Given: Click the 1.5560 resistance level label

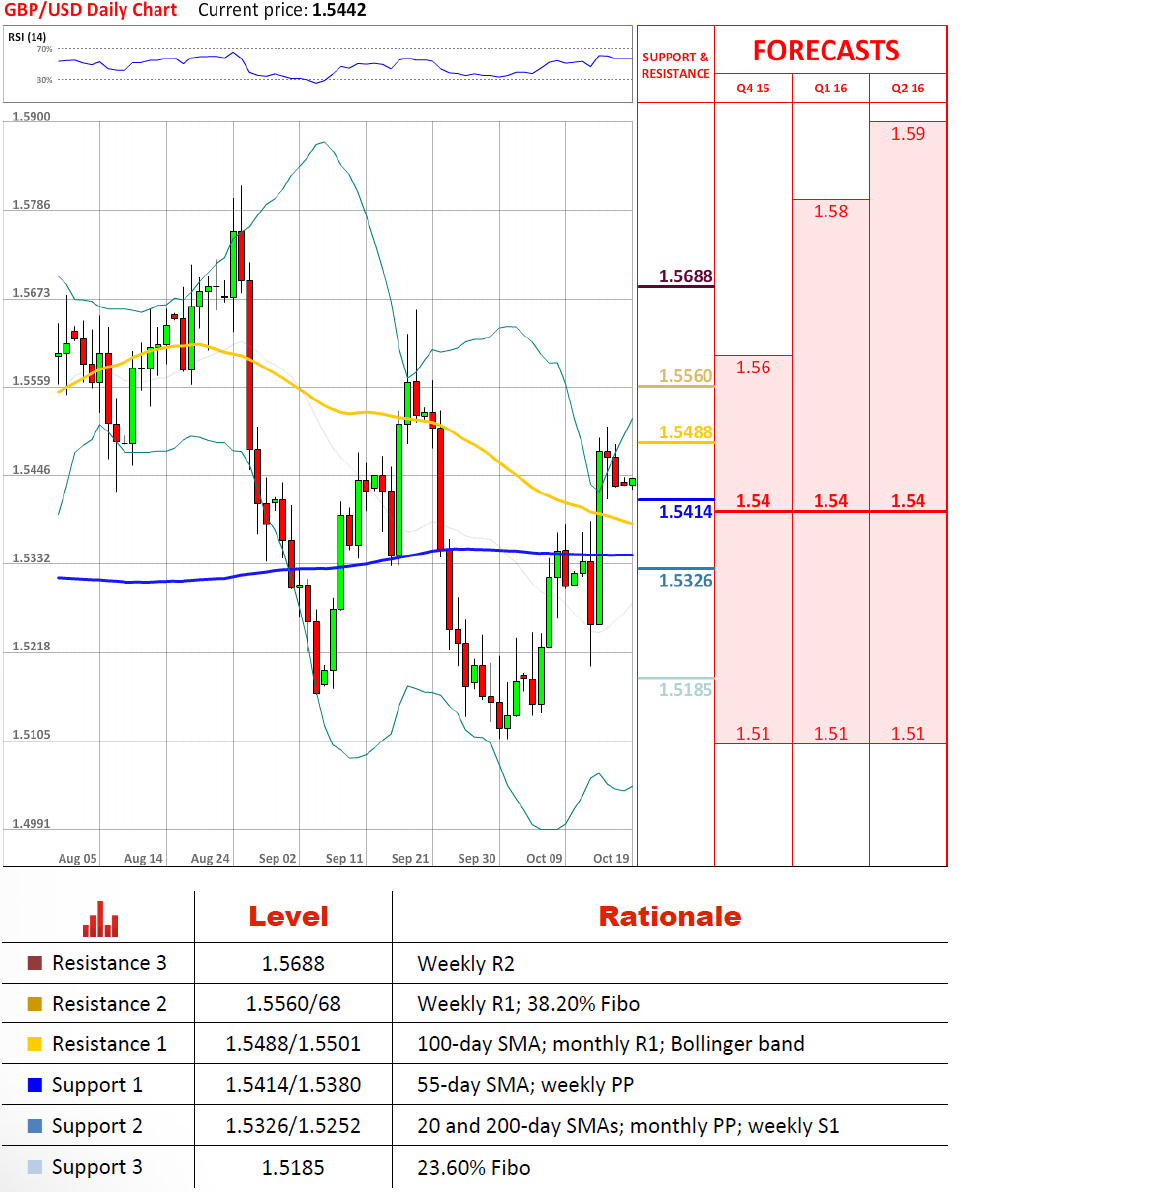Looking at the screenshot, I should tap(685, 376).
